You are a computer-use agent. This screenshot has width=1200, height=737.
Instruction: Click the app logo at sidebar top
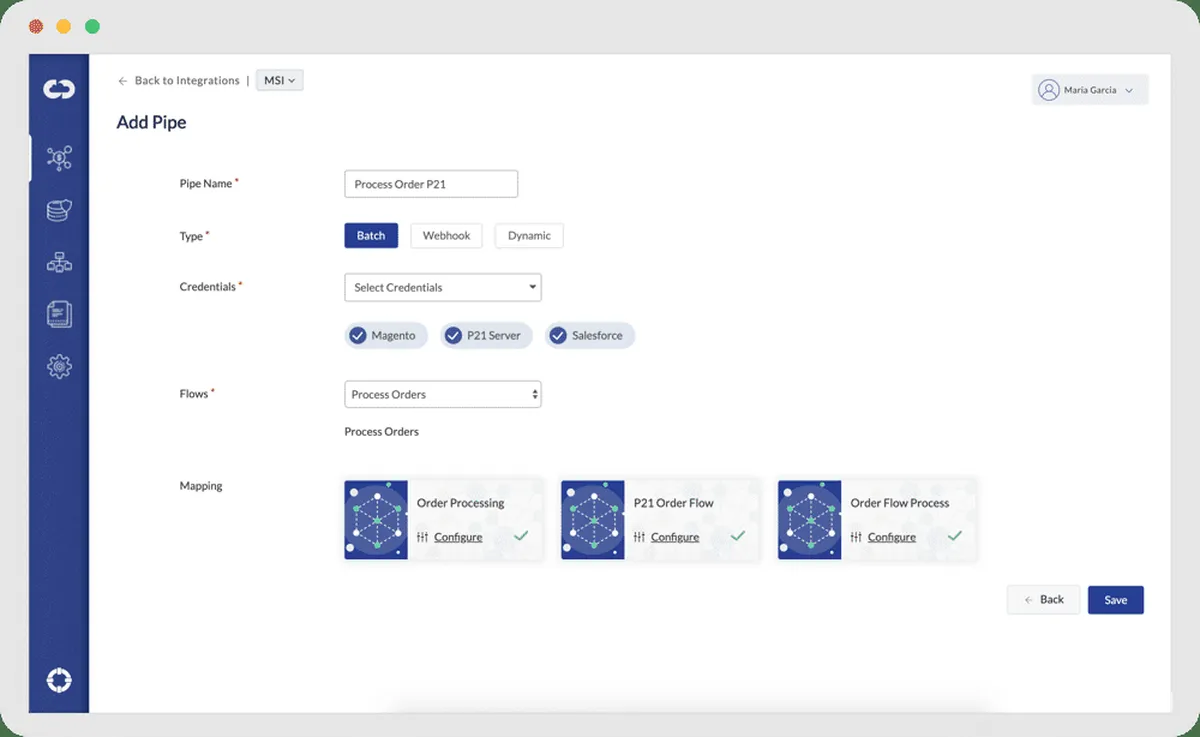tap(59, 90)
